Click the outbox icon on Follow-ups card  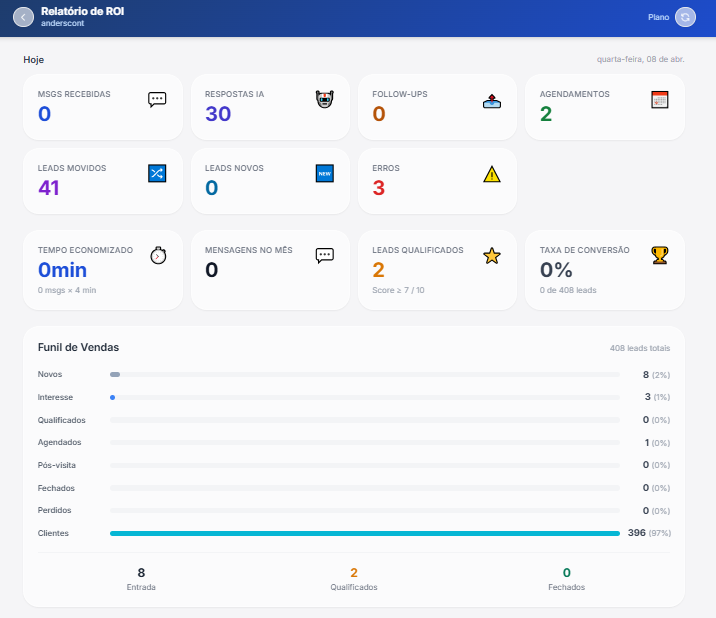[x=491, y=99]
